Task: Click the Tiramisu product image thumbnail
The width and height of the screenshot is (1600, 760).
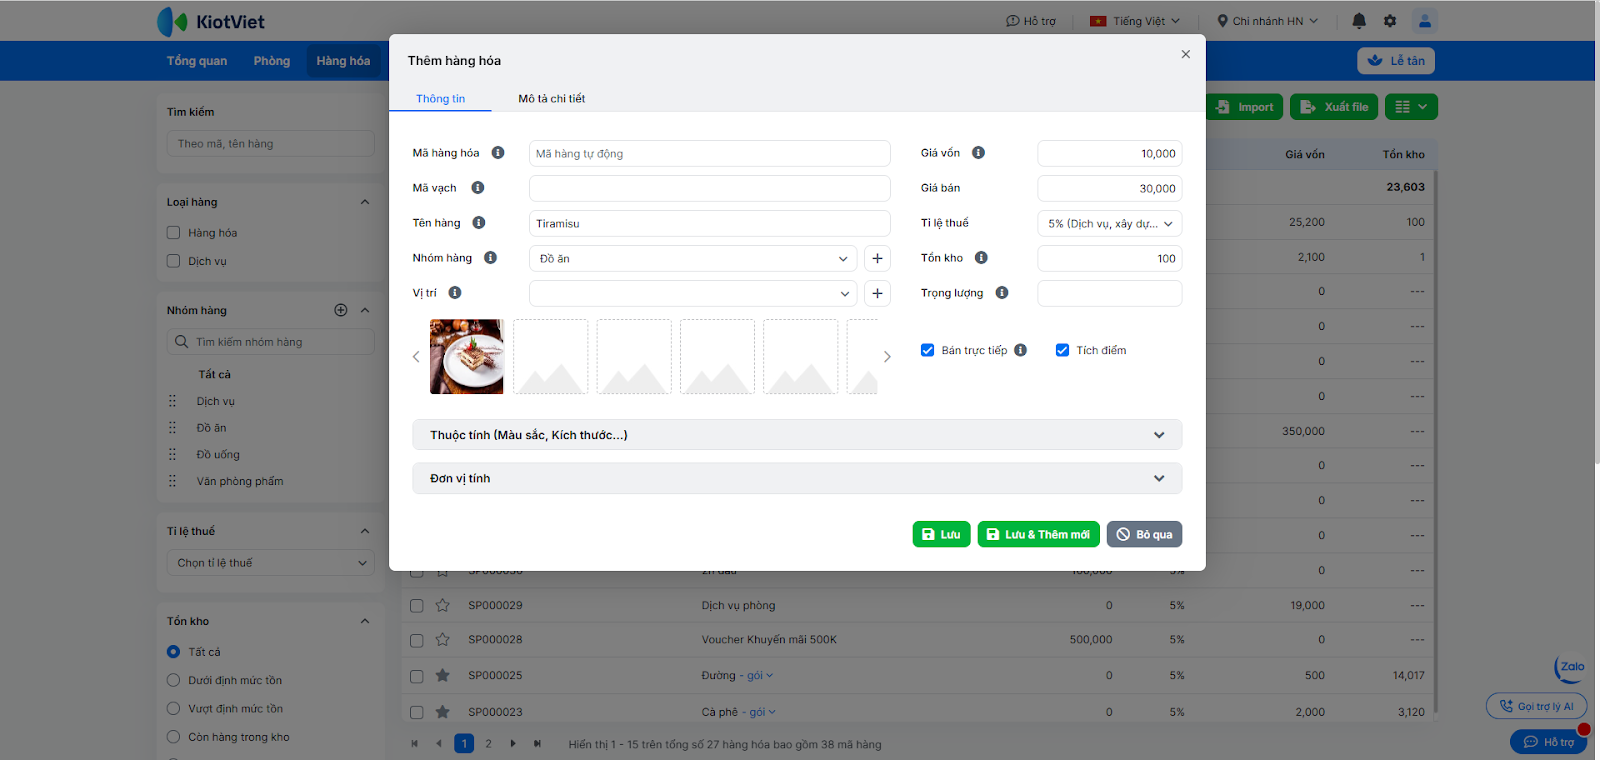Action: [x=467, y=357]
